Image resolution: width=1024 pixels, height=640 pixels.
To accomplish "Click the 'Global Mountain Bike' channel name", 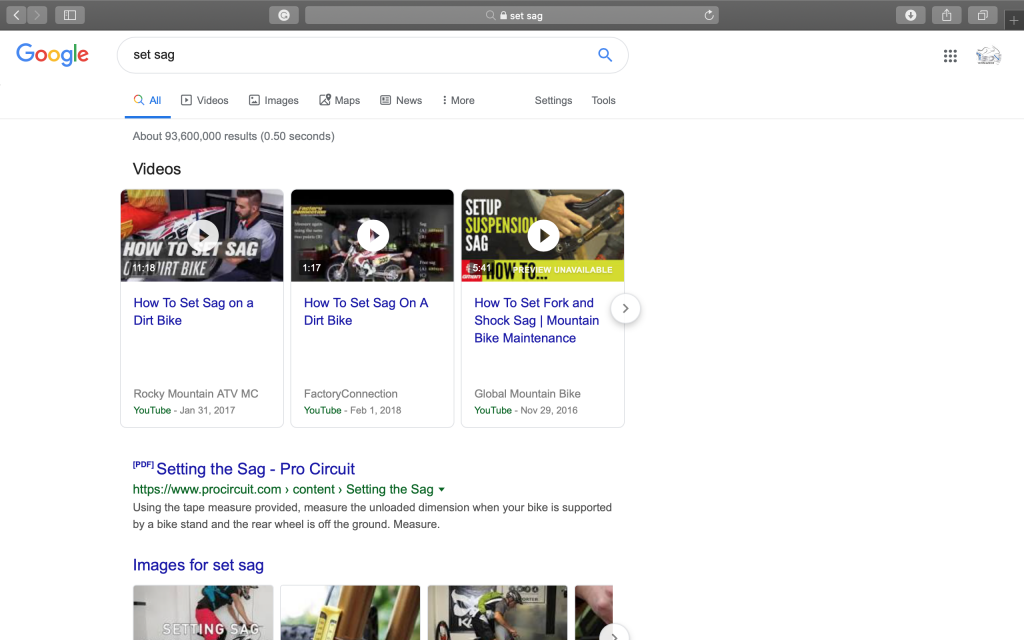I will click(527, 394).
